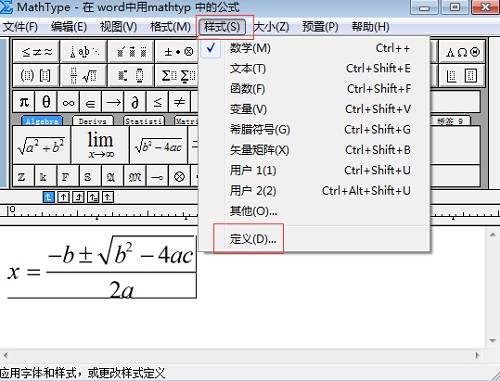Image resolution: width=500 pixels, height=381 pixels.
Task: Choose the 变量(V) style
Action: pos(314,109)
